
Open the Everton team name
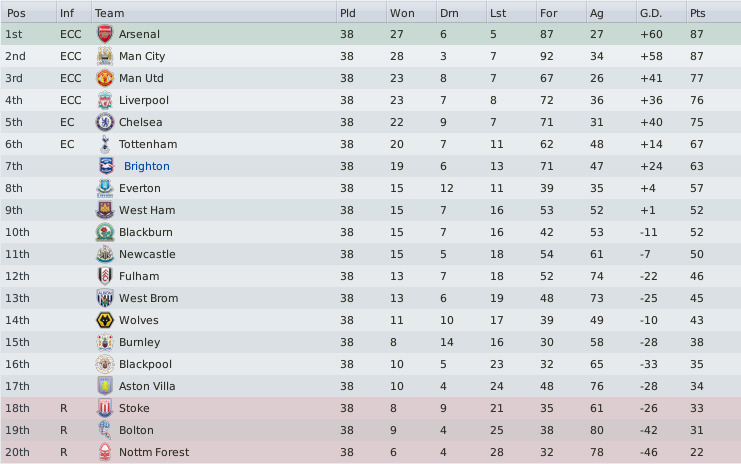[140, 188]
